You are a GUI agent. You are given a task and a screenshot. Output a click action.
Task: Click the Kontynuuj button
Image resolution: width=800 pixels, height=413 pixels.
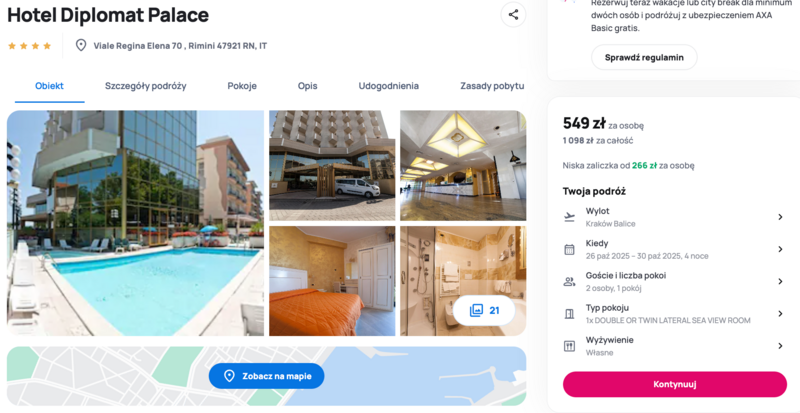pyautogui.click(x=674, y=384)
